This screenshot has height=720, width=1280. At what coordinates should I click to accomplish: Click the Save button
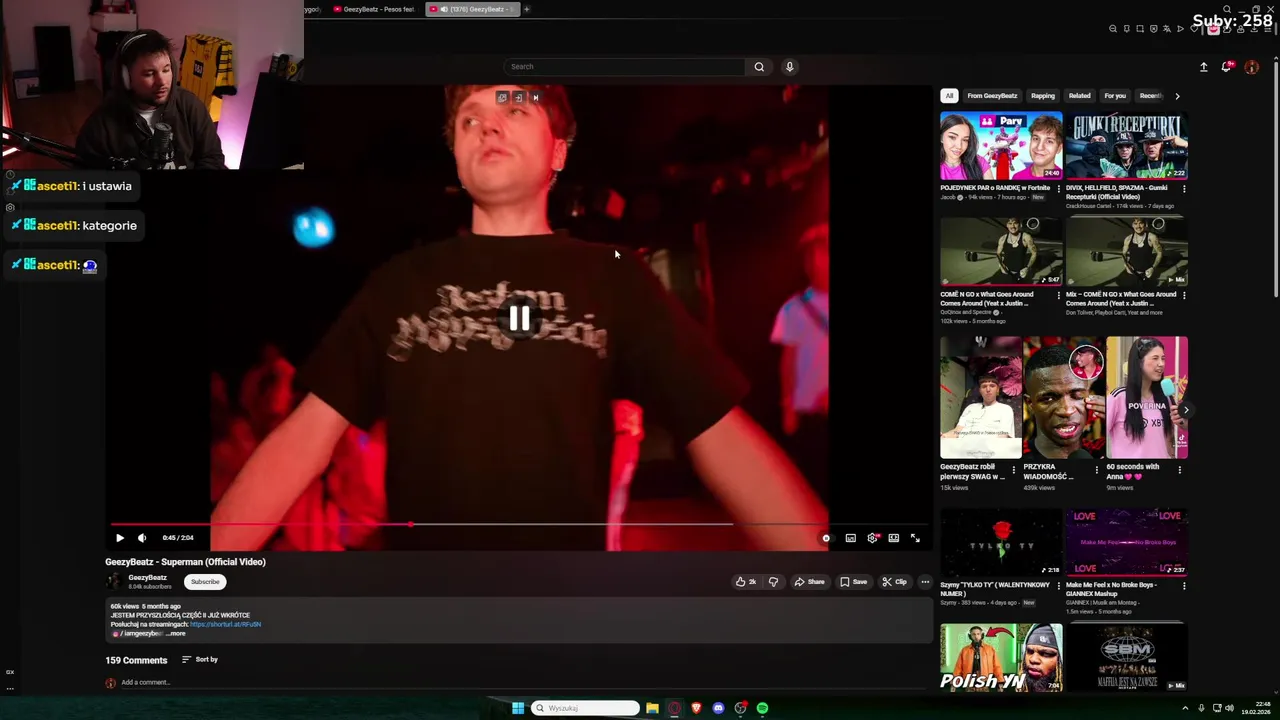click(853, 582)
